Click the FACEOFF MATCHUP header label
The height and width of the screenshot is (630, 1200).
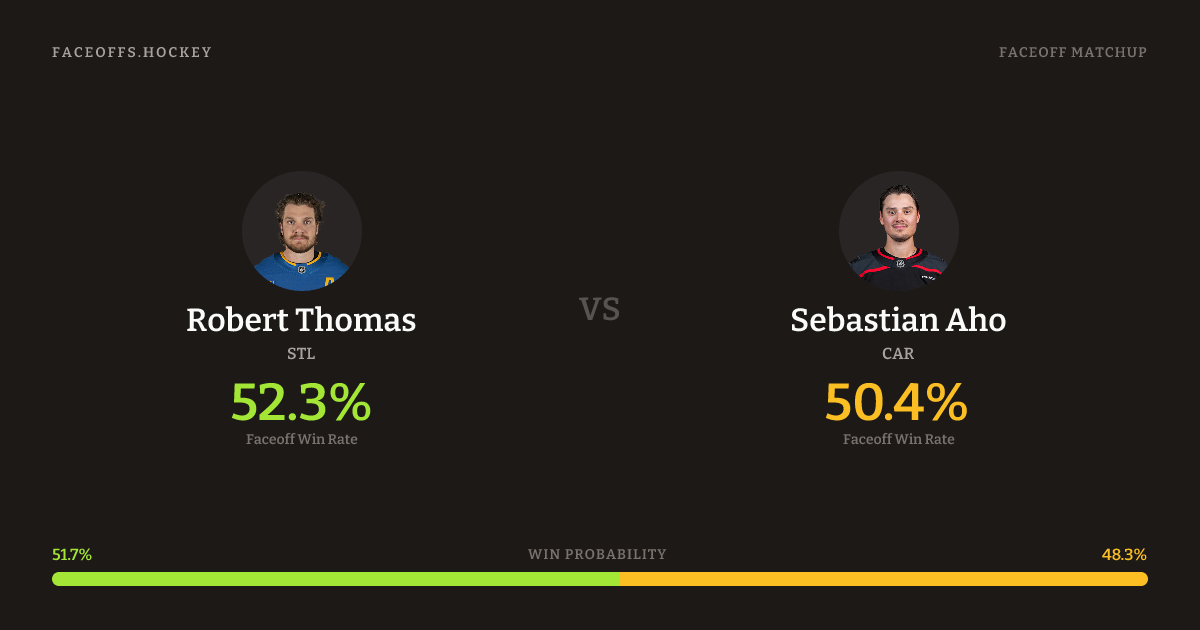pos(1072,52)
